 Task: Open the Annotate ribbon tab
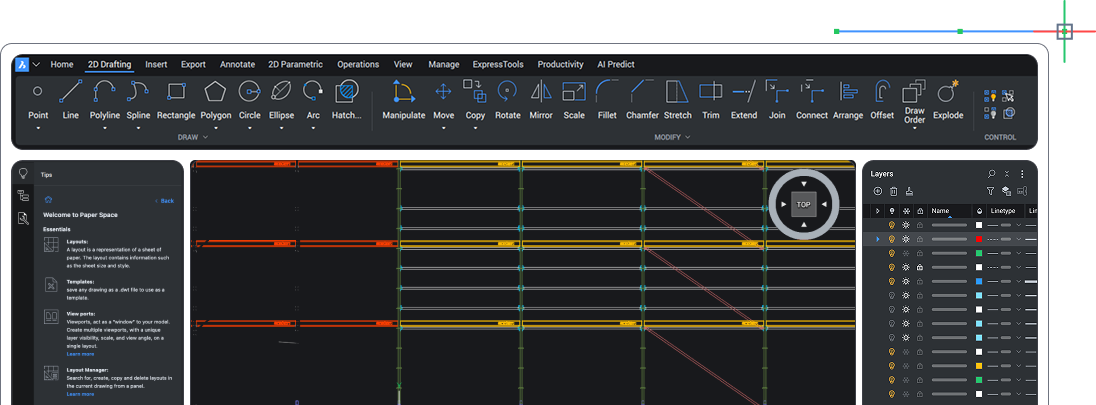[x=237, y=64]
